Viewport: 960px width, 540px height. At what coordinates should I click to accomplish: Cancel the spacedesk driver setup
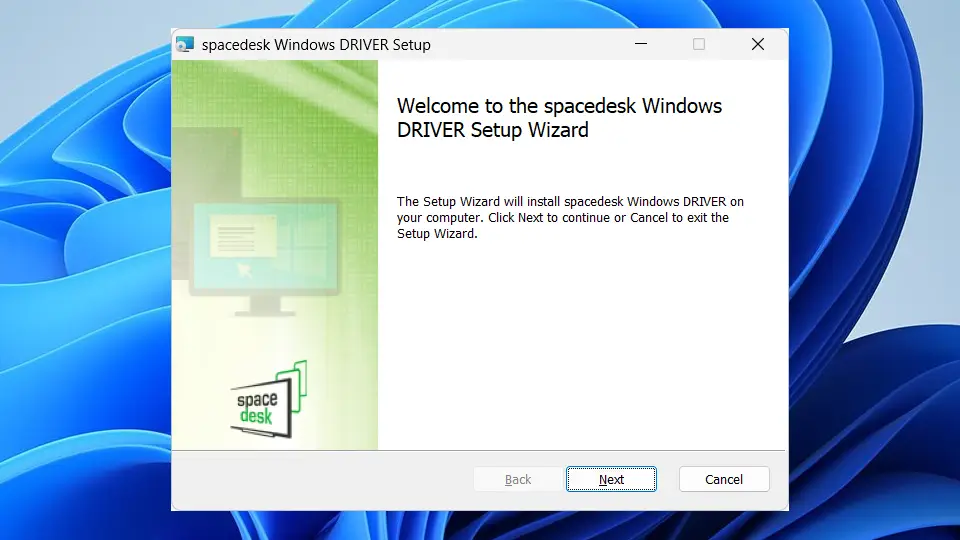pyautogui.click(x=724, y=479)
